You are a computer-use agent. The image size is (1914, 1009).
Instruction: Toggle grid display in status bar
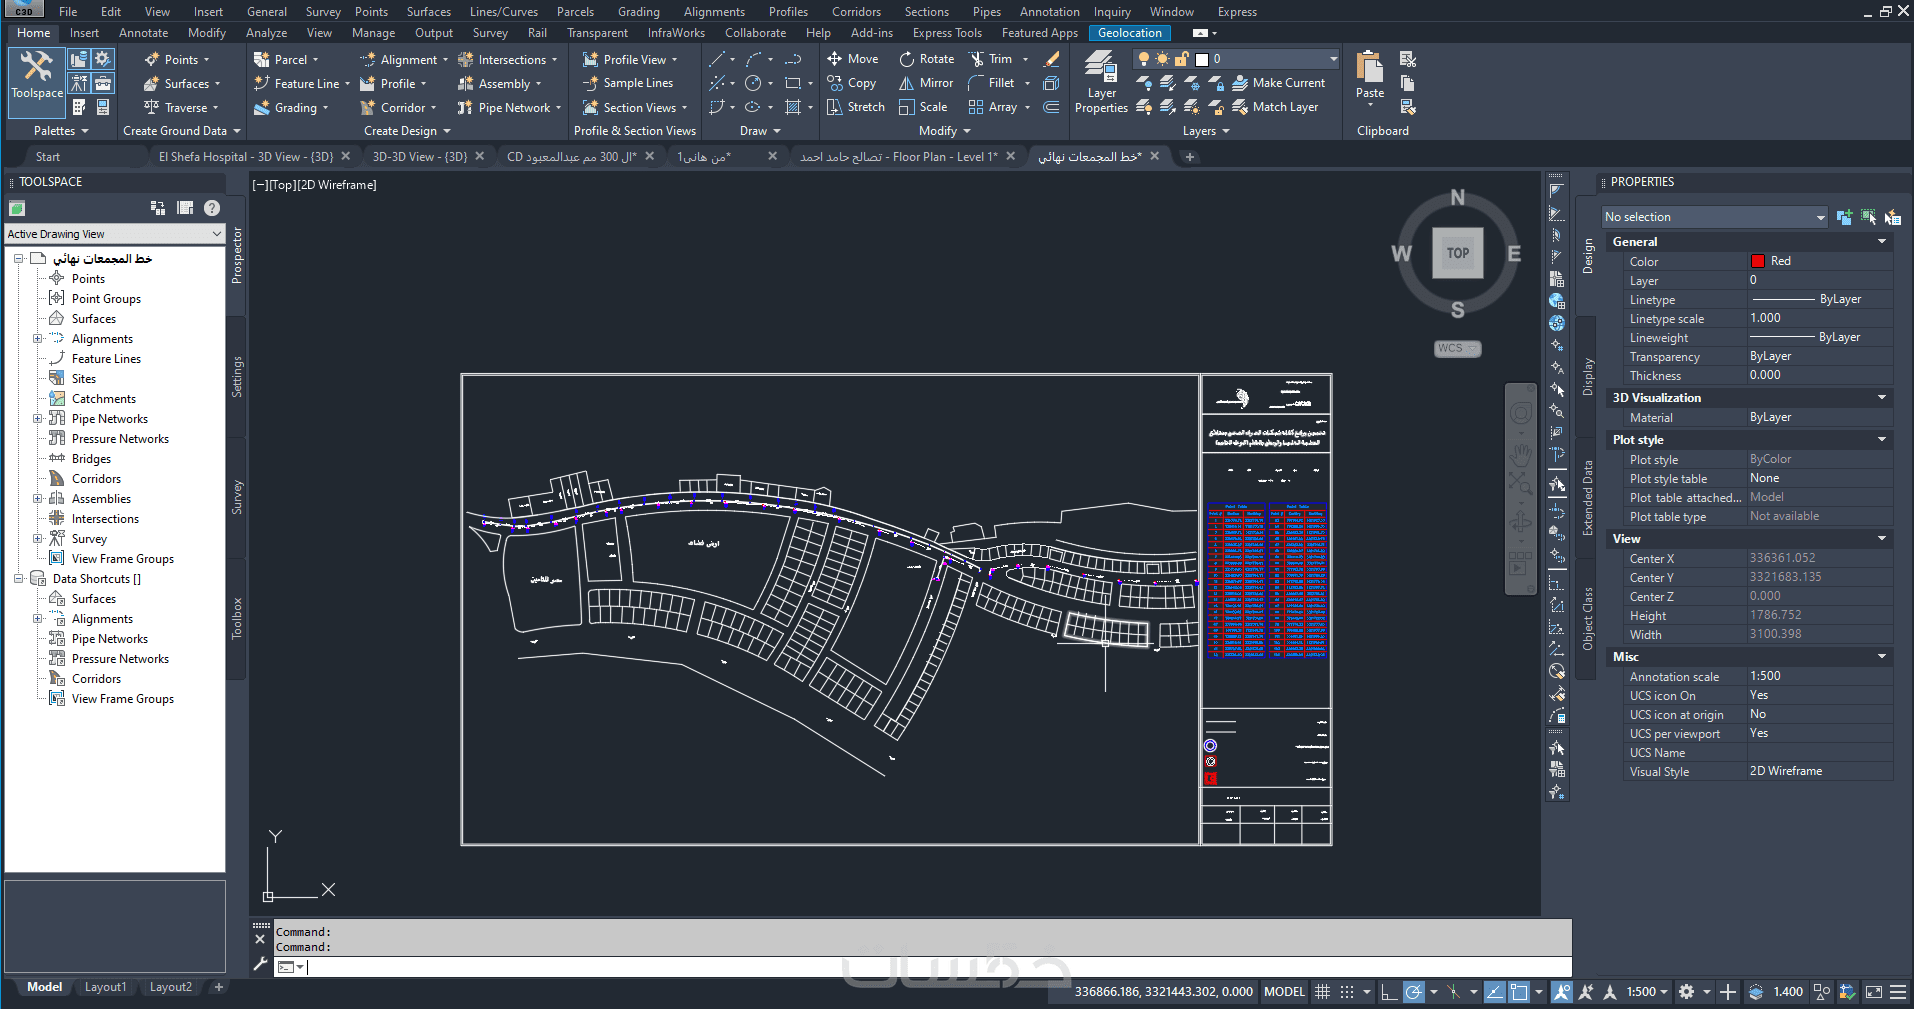(x=1322, y=992)
